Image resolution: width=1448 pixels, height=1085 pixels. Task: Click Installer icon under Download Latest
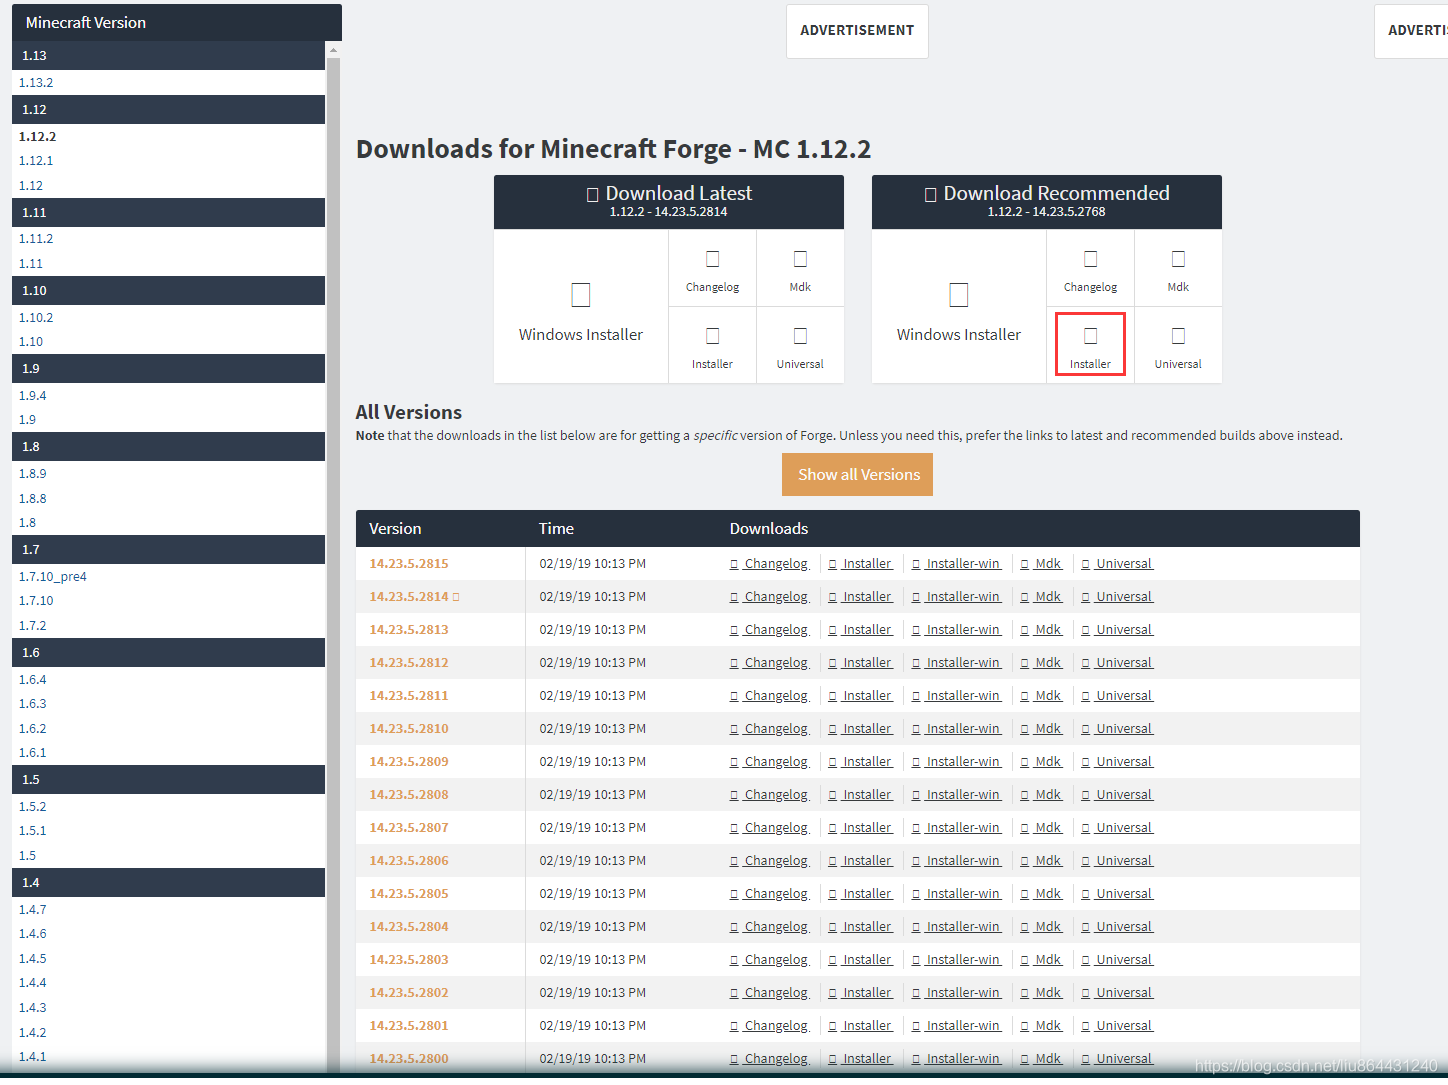(x=713, y=337)
